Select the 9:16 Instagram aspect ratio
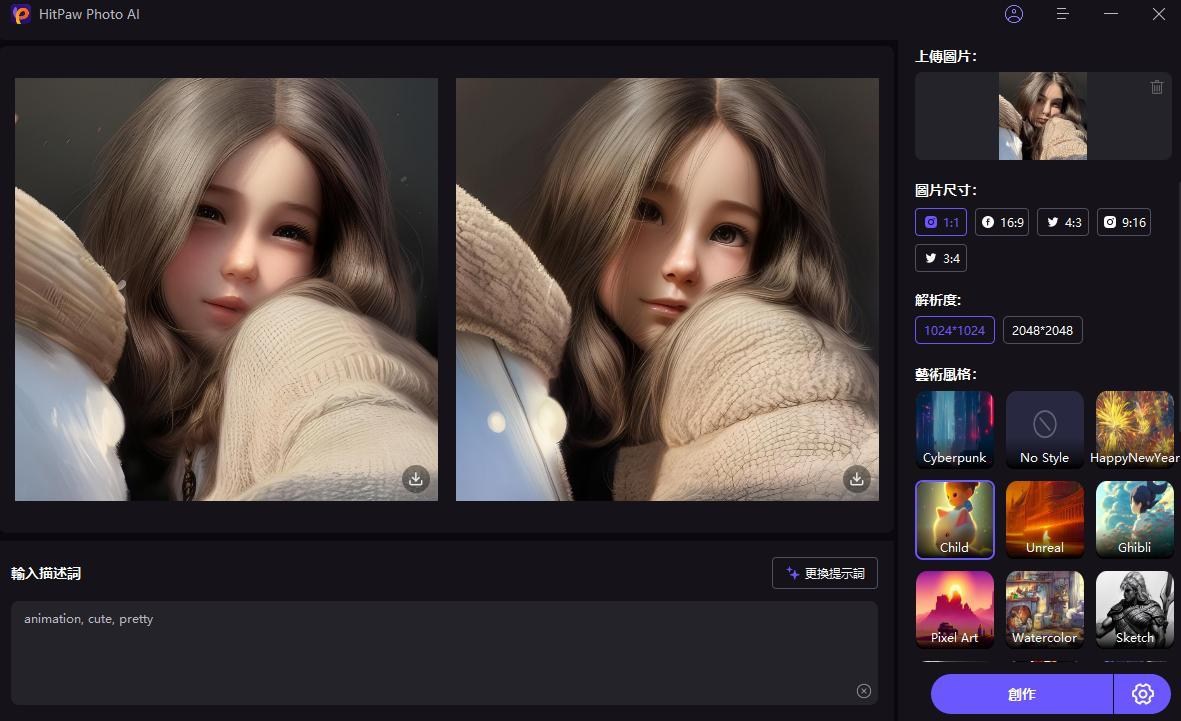This screenshot has width=1181, height=721. pos(1123,222)
